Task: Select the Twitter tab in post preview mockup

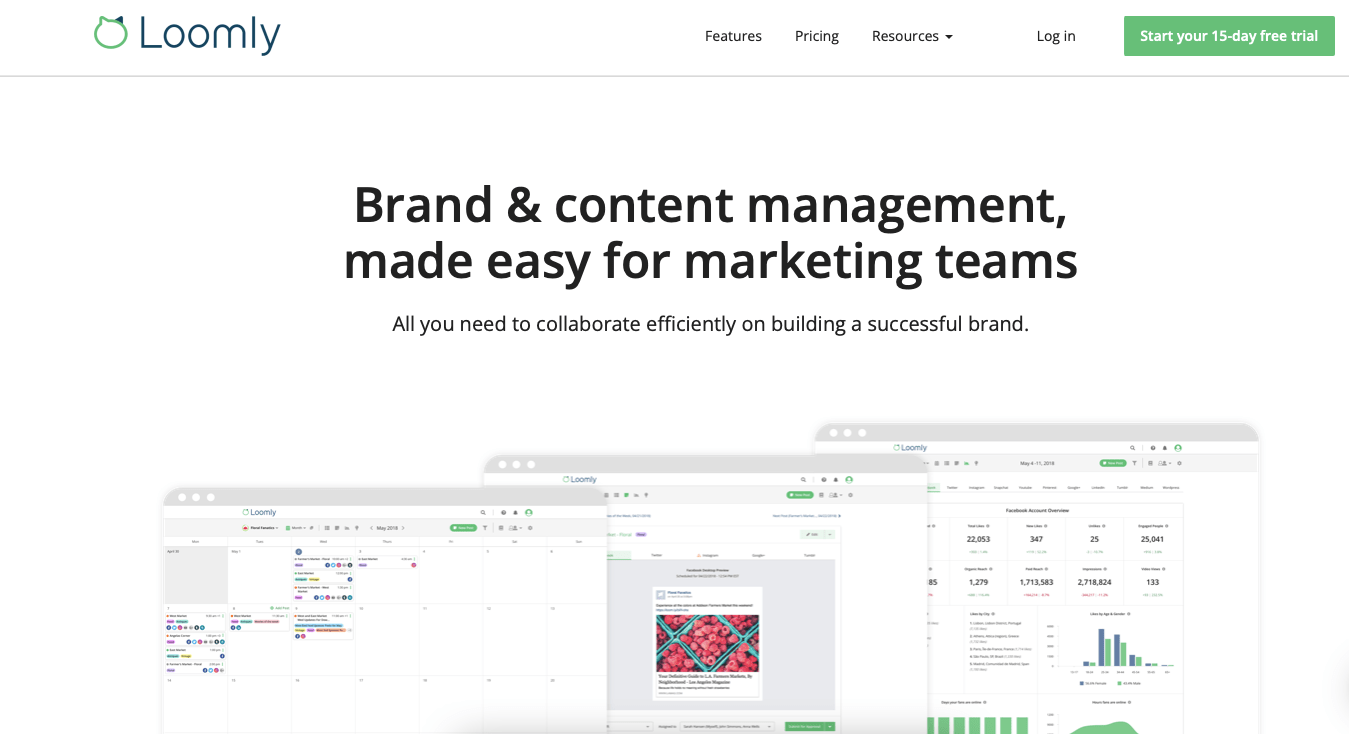Action: tap(657, 554)
